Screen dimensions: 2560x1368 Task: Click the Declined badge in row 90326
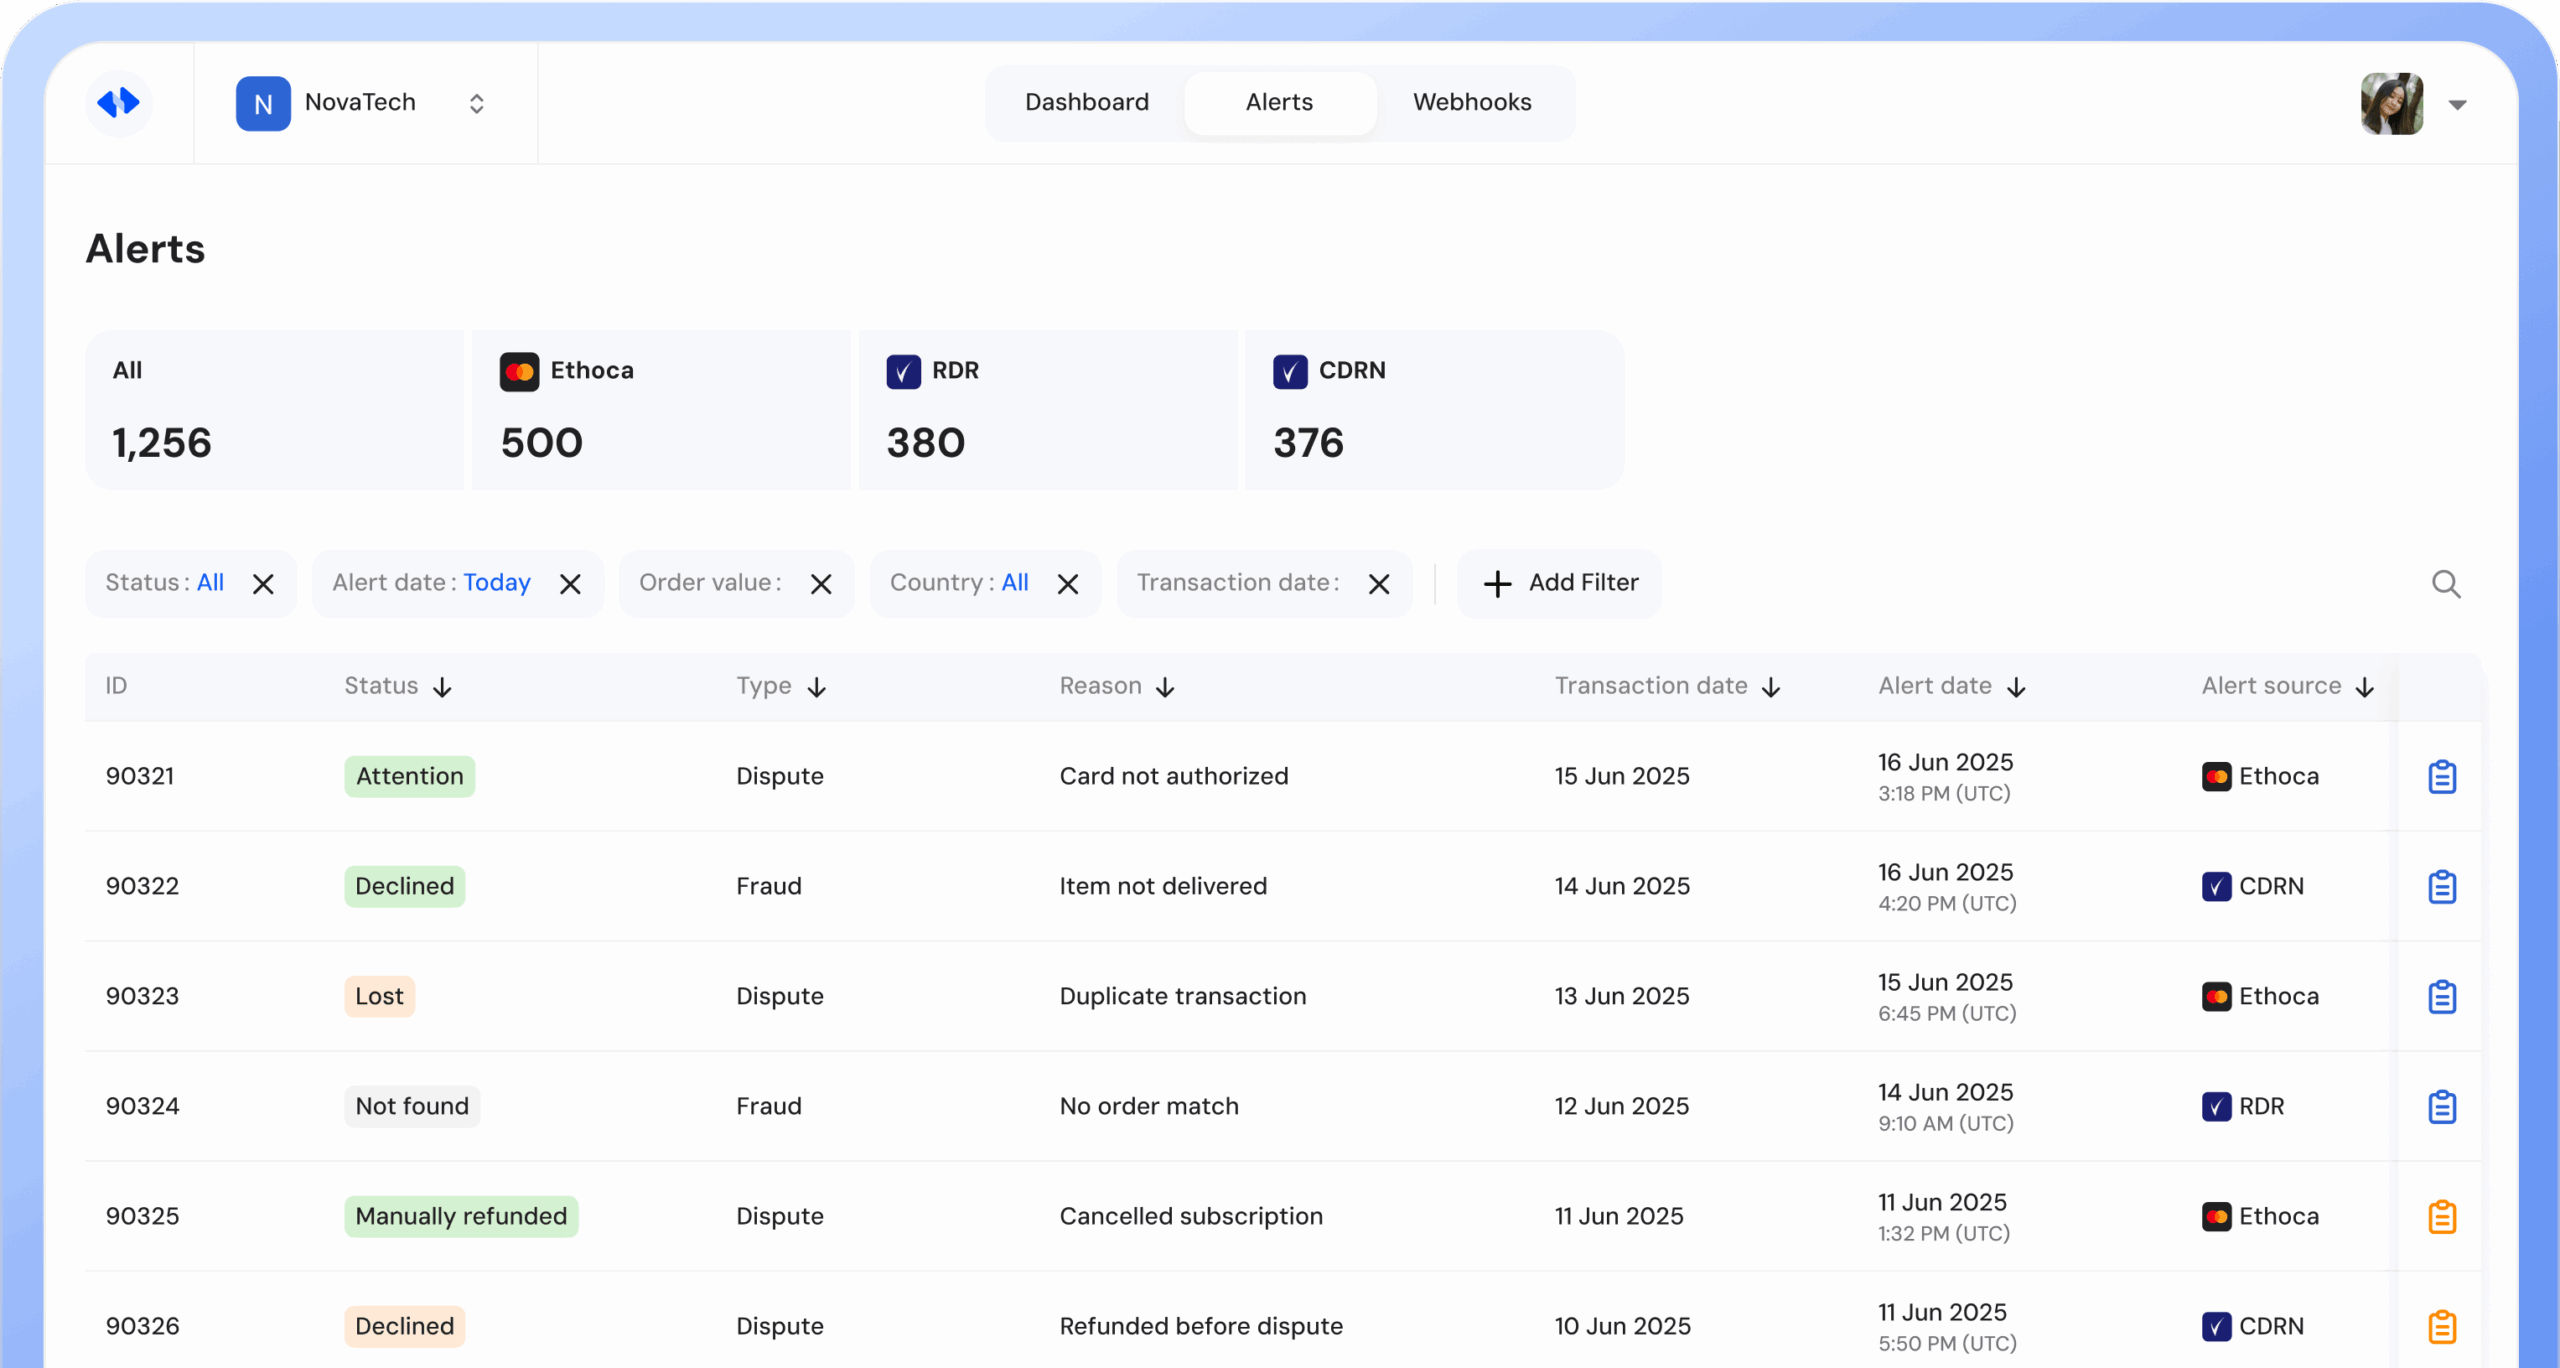(405, 1327)
